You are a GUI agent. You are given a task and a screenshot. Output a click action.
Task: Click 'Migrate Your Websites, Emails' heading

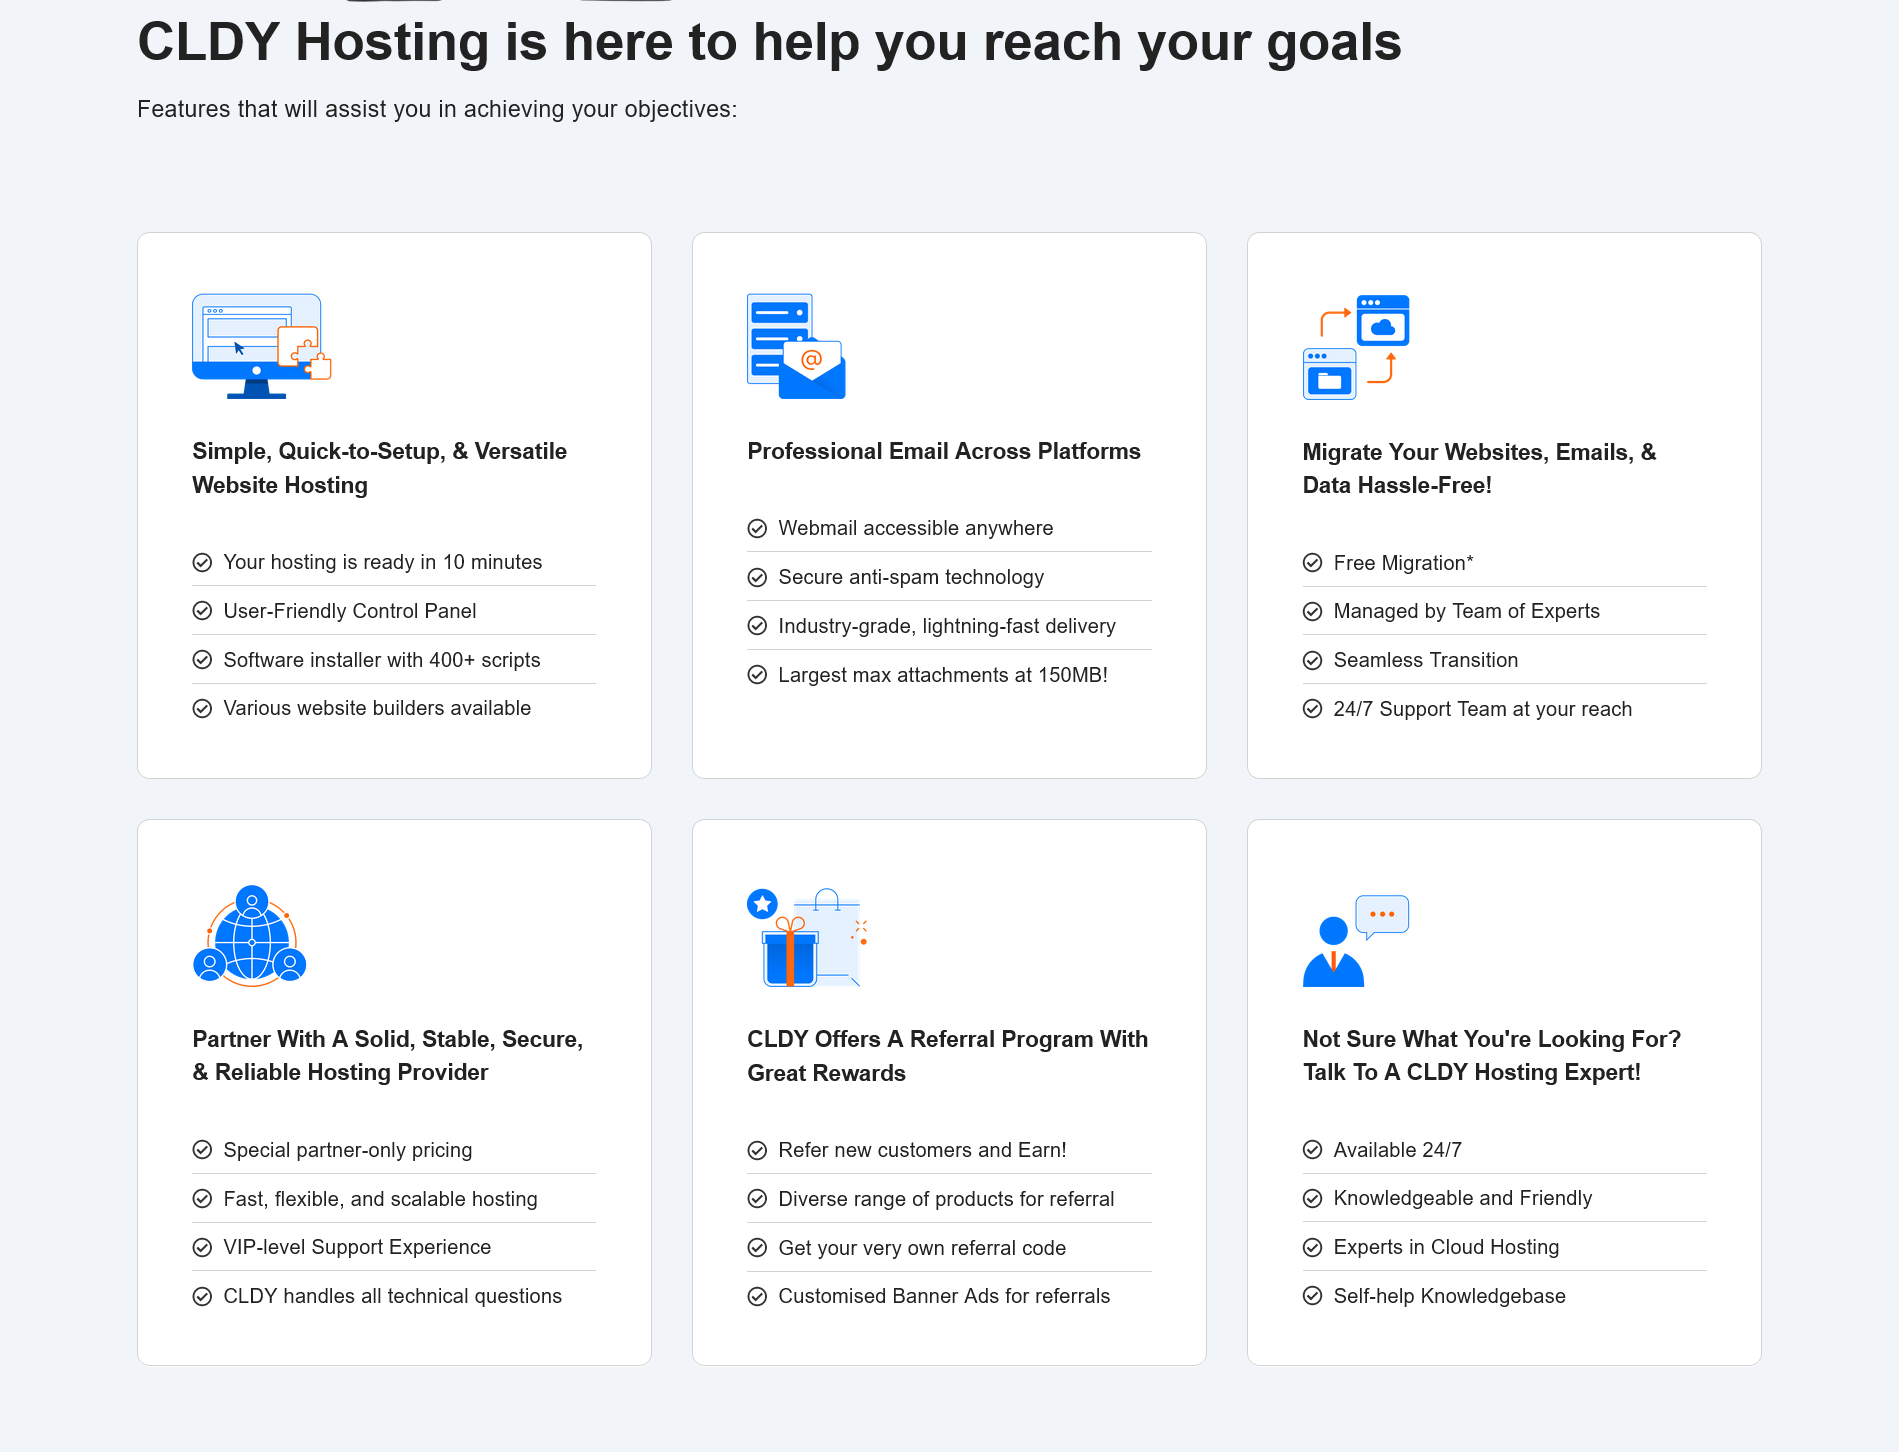coord(1478,468)
